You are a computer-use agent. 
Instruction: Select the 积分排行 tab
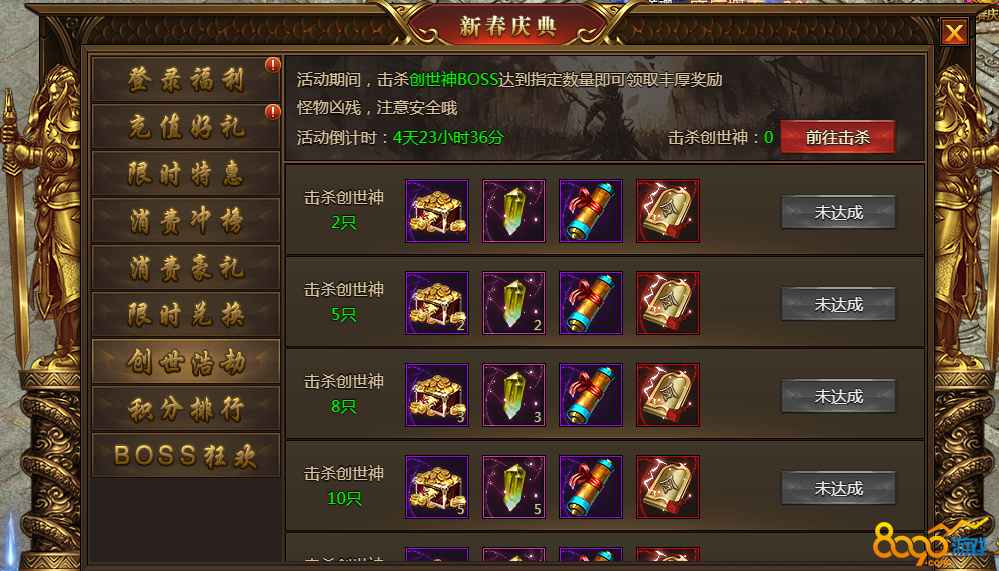185,408
